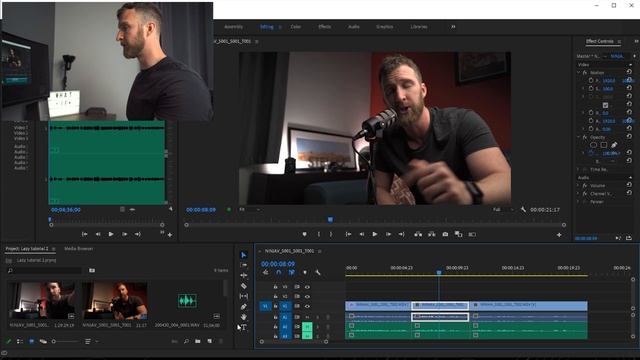
Task: Toggle insert sequences as nests button
Action: 265,272
